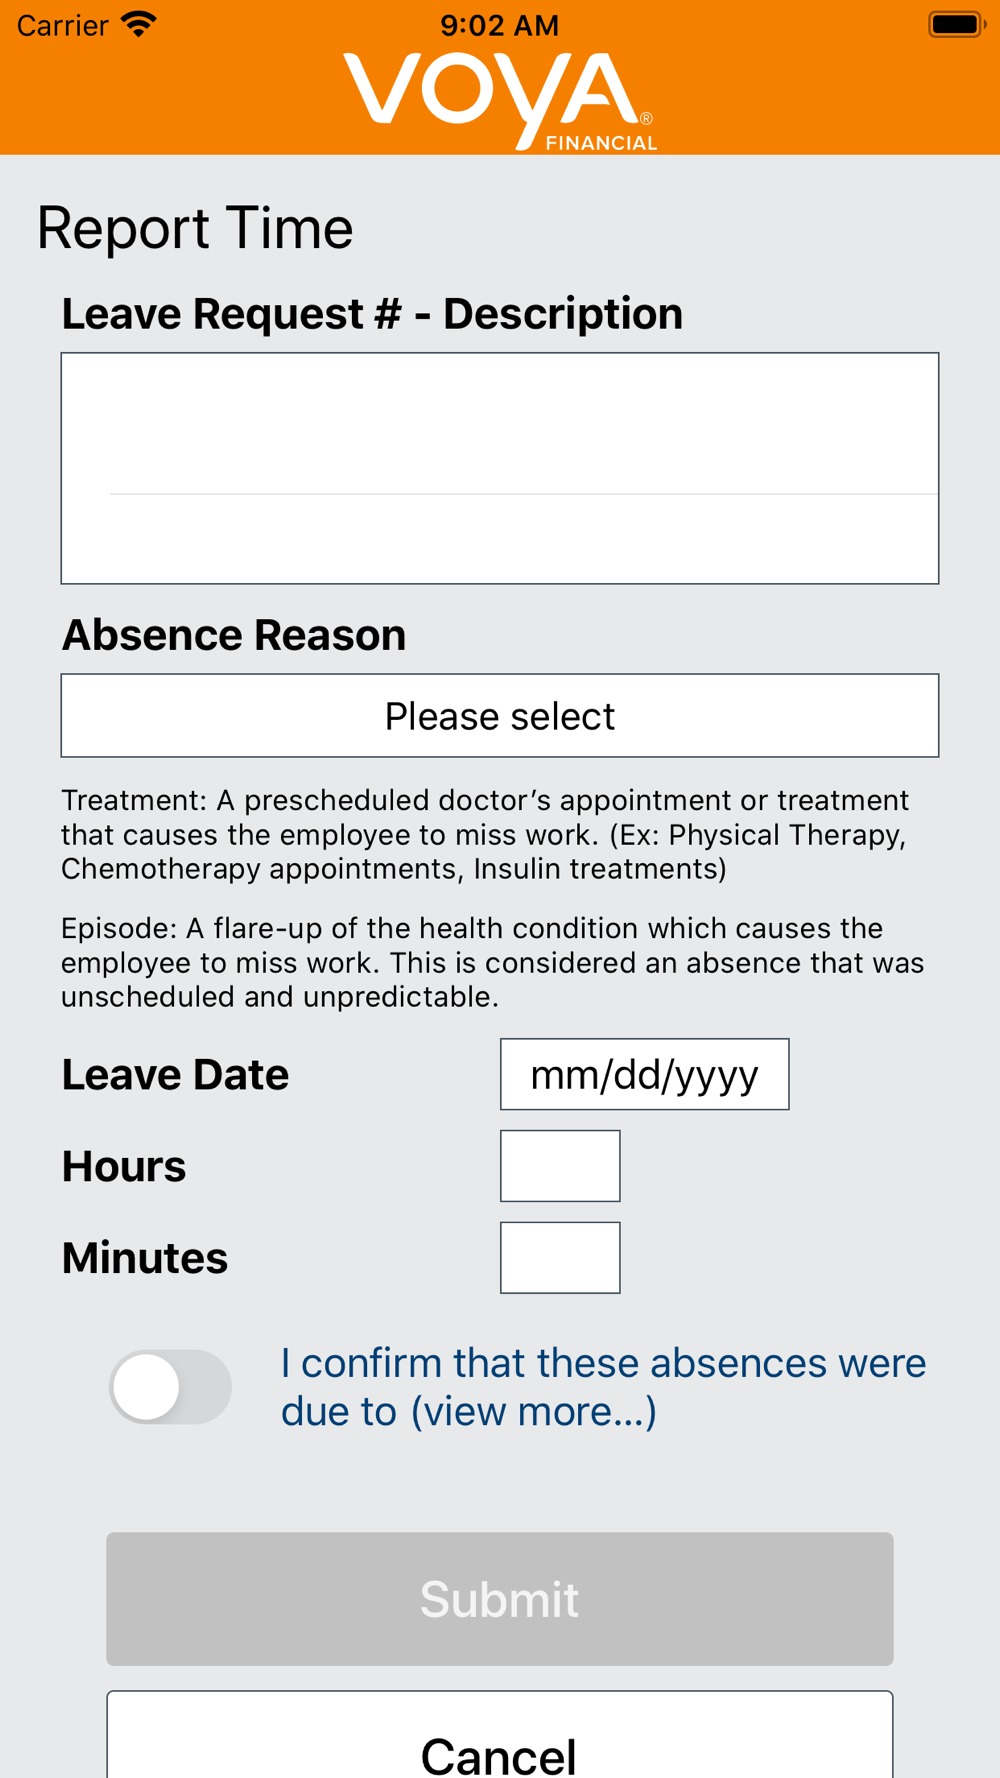Tap the disabled Submit button
Screen dimensions: 1000x1778
[500, 1599]
